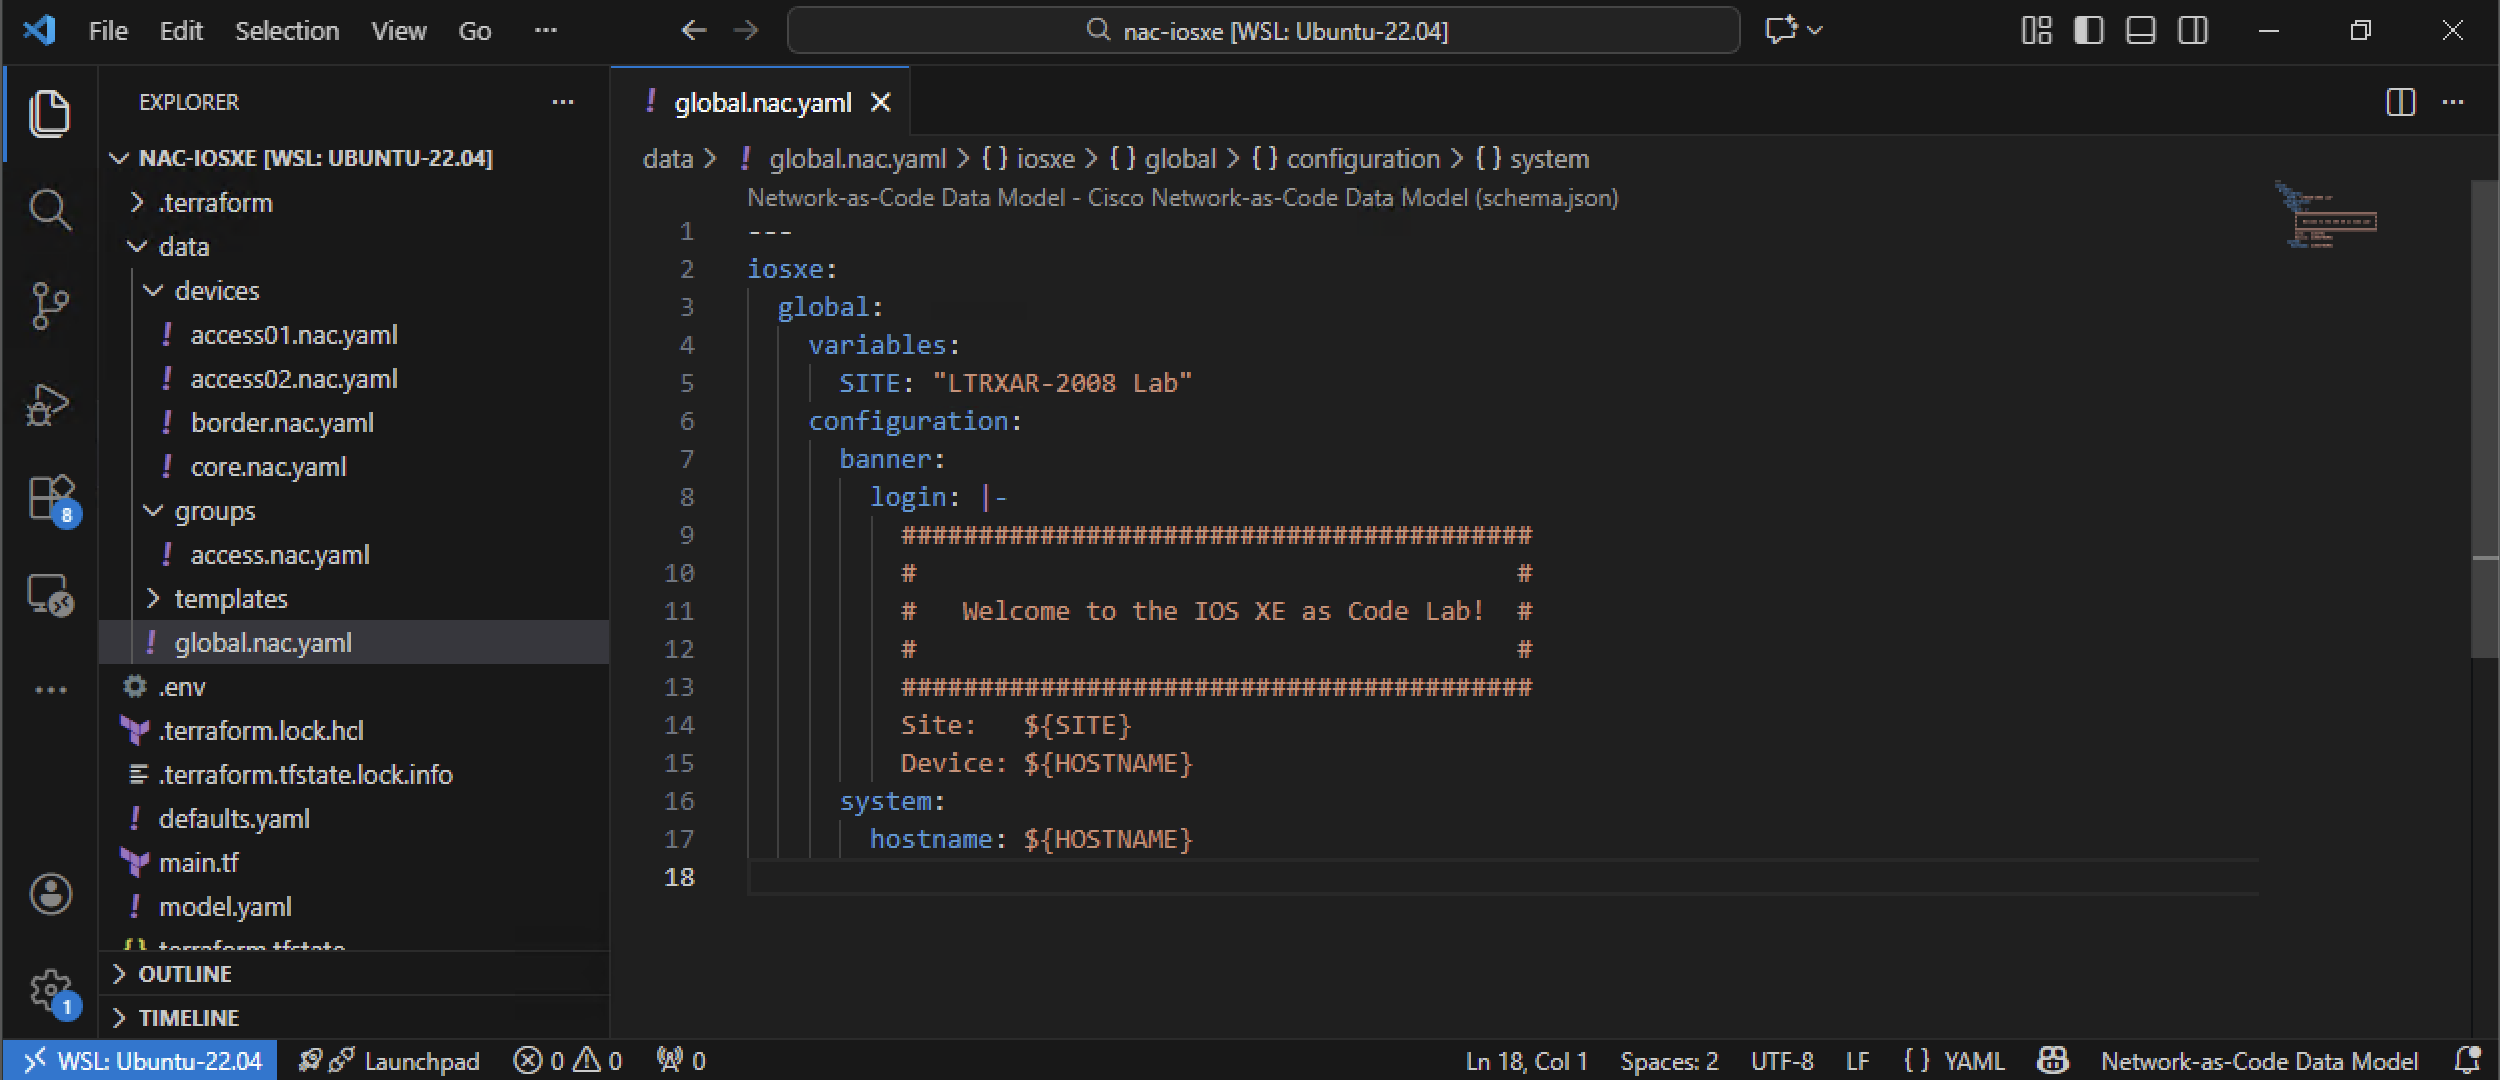The height and width of the screenshot is (1080, 2500).
Task: Collapse the data folder
Action: pyautogui.click(x=137, y=247)
